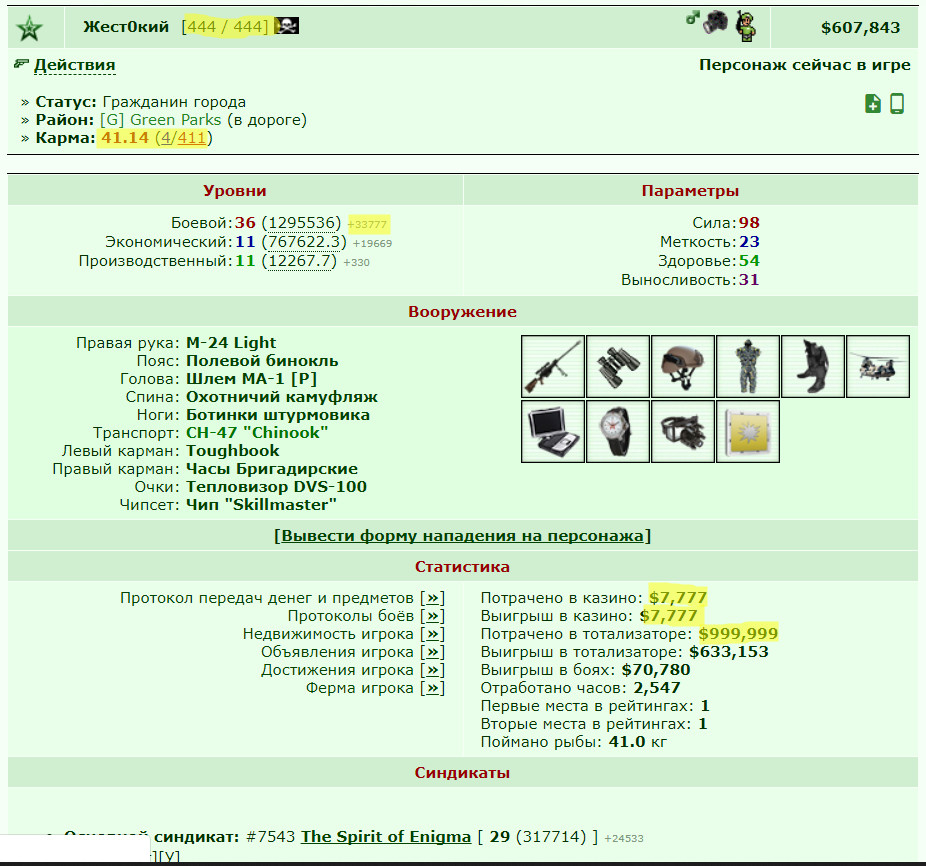
Task: Click Вывести форму нападения на персонажа
Action: pyautogui.click(x=462, y=536)
